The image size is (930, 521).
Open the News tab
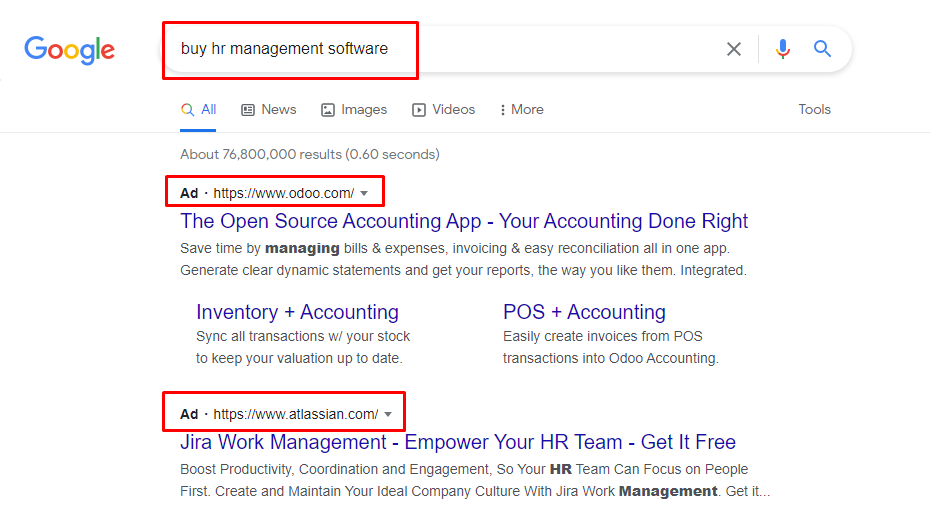click(269, 110)
